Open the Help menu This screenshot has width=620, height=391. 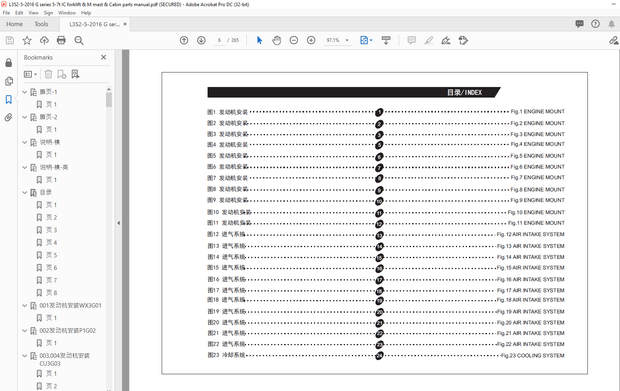click(x=86, y=13)
